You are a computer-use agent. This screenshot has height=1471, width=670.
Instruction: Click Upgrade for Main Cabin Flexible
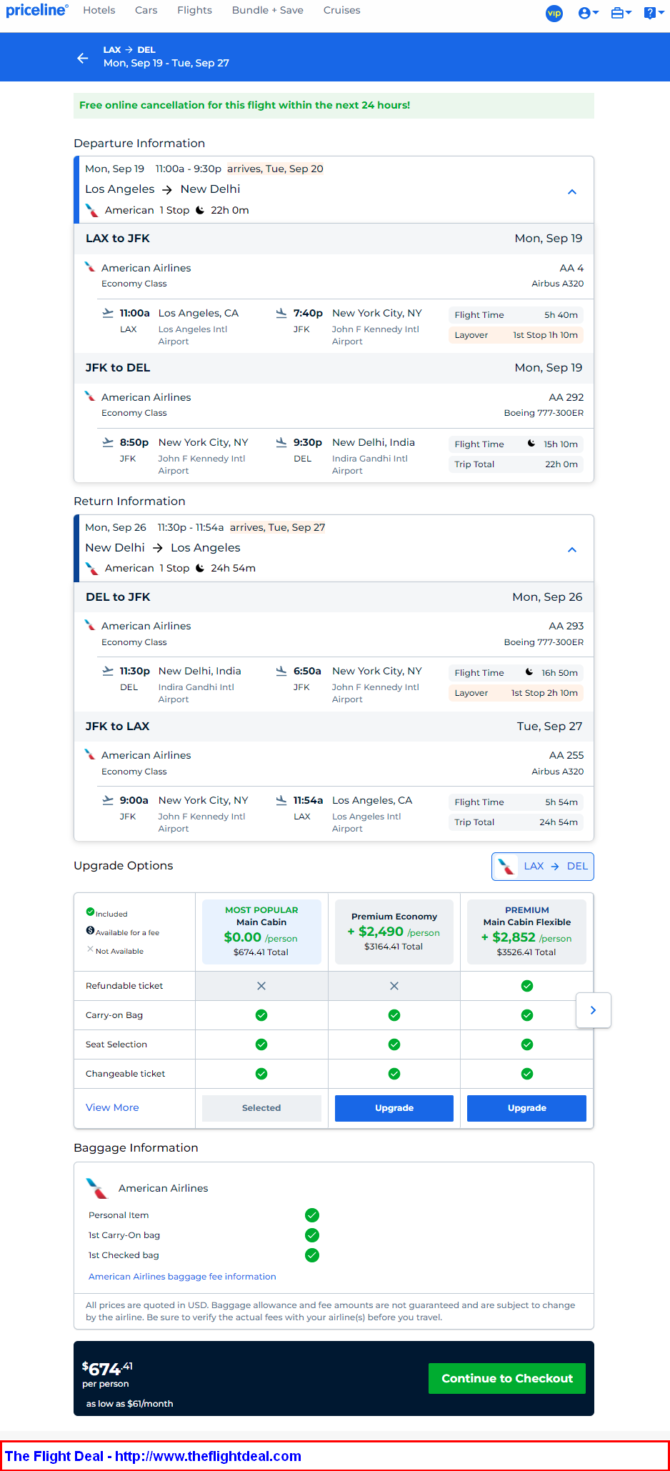(526, 1108)
